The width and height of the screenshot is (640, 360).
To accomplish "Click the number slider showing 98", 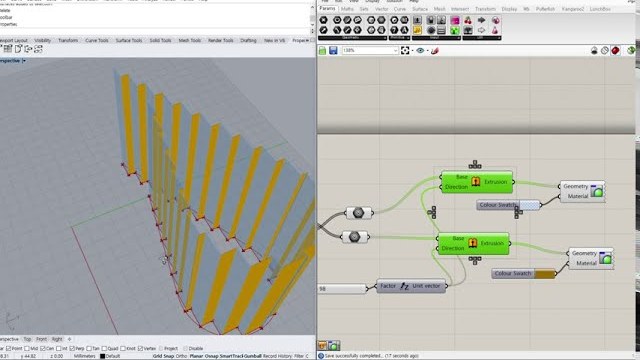I will [342, 289].
